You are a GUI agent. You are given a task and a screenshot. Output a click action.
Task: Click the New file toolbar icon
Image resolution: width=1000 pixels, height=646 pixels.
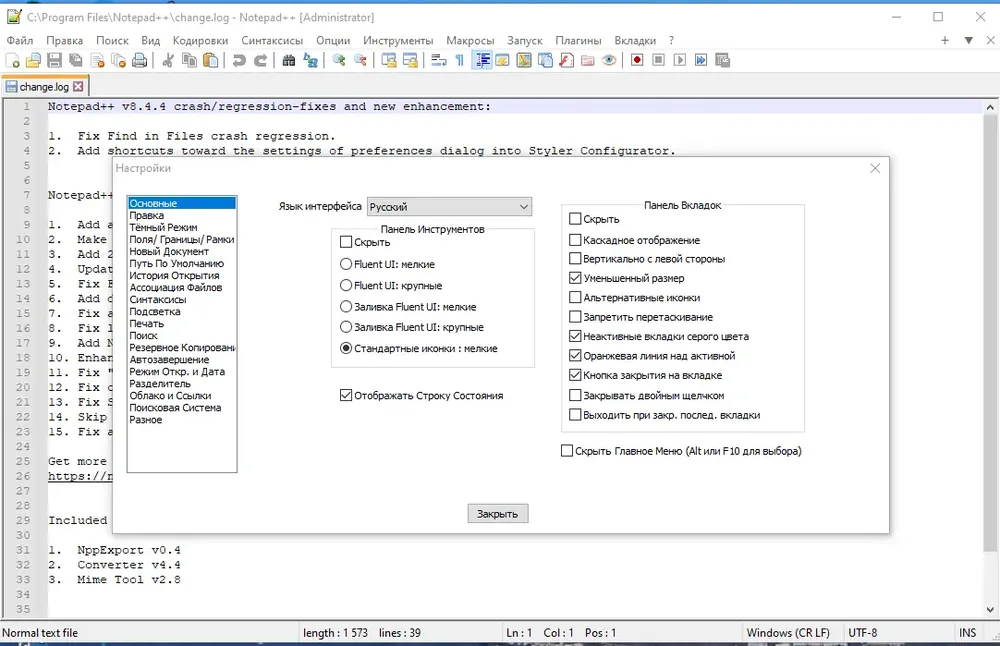pos(12,61)
